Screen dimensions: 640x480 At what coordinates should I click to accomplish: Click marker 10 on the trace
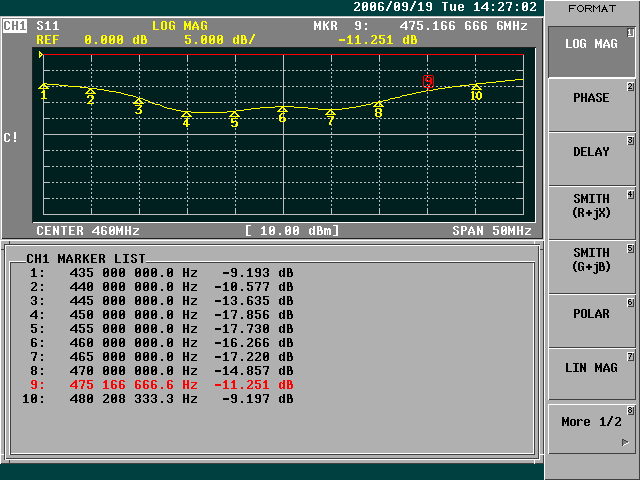click(x=476, y=93)
